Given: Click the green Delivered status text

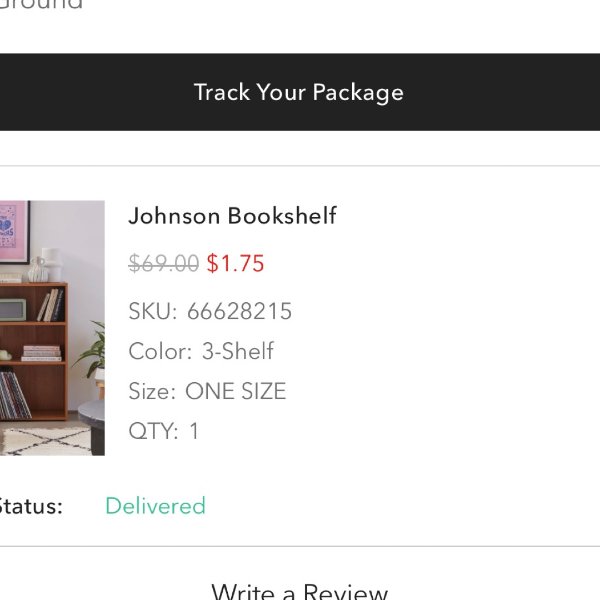Looking at the screenshot, I should [155, 506].
